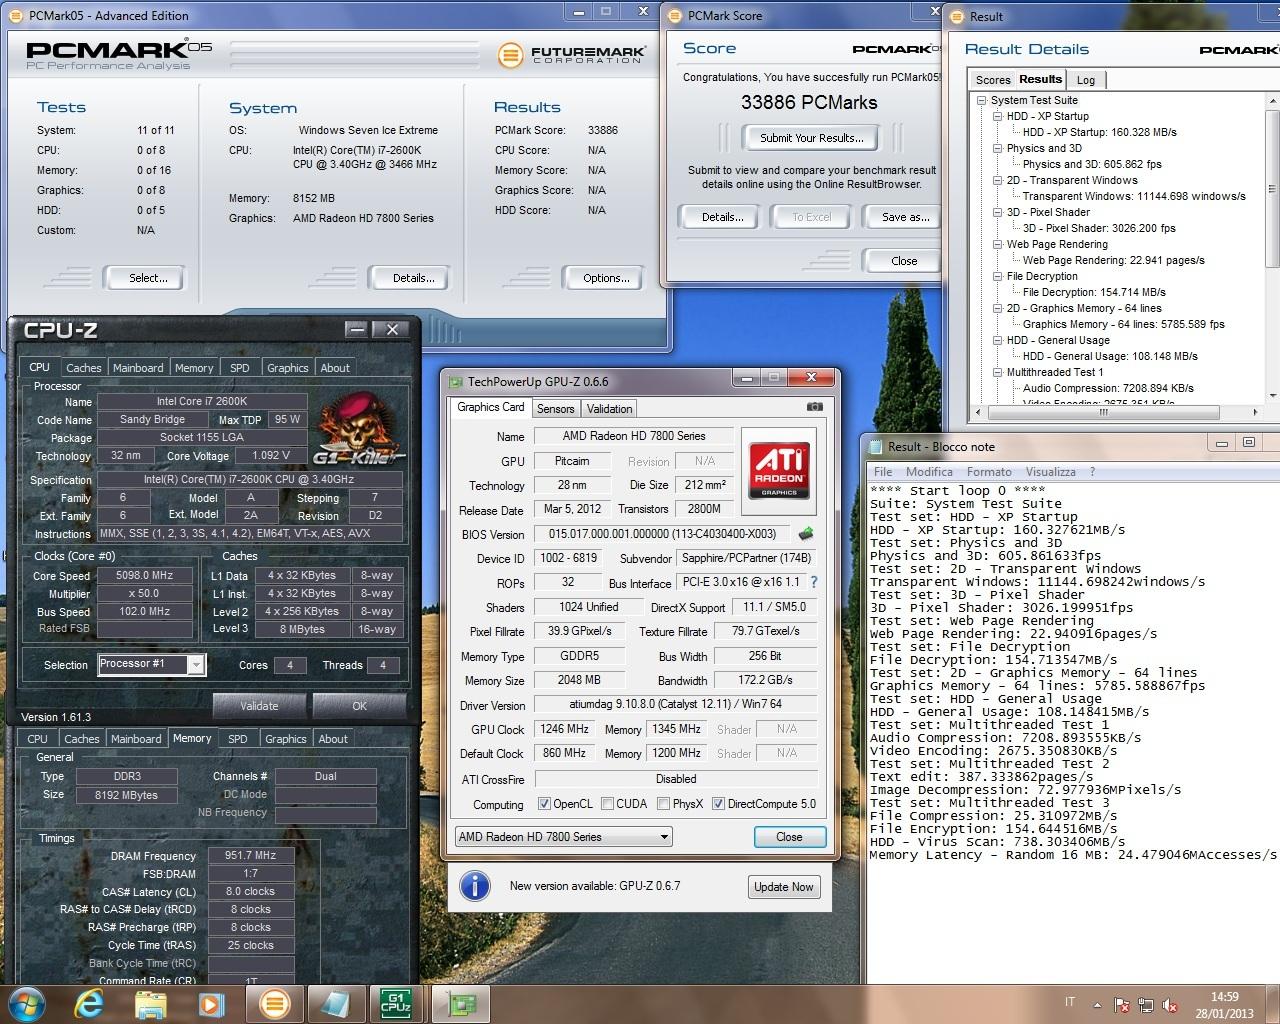Collapse the Multithreaded Test 1 node
This screenshot has width=1280, height=1024.
[998, 372]
